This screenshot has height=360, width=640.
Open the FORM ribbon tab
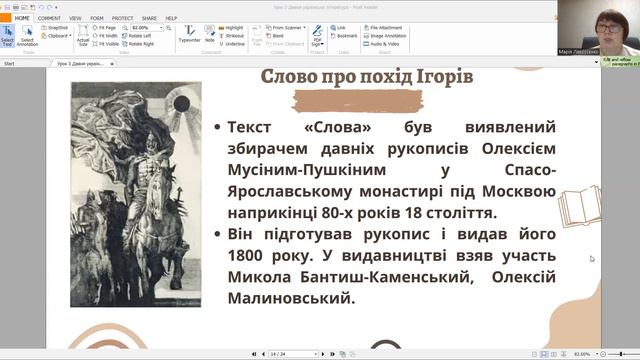pyautogui.click(x=97, y=18)
